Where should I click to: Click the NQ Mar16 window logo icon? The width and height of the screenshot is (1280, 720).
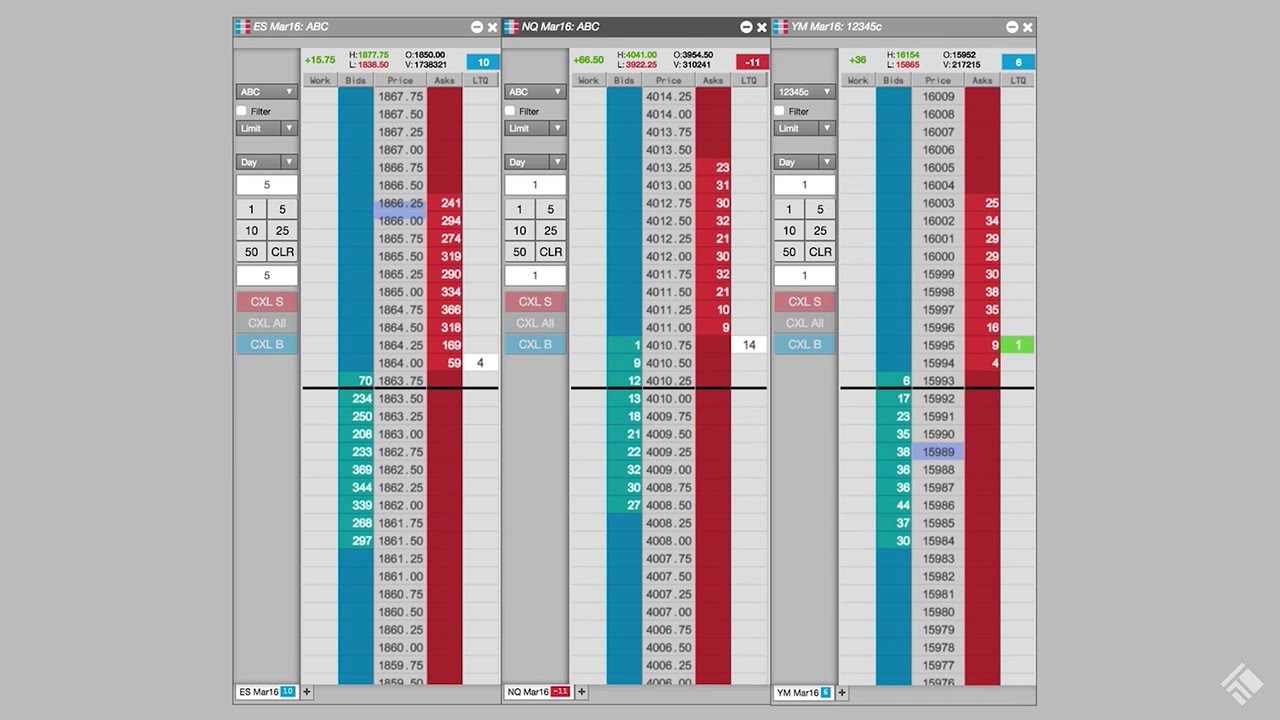tap(511, 27)
